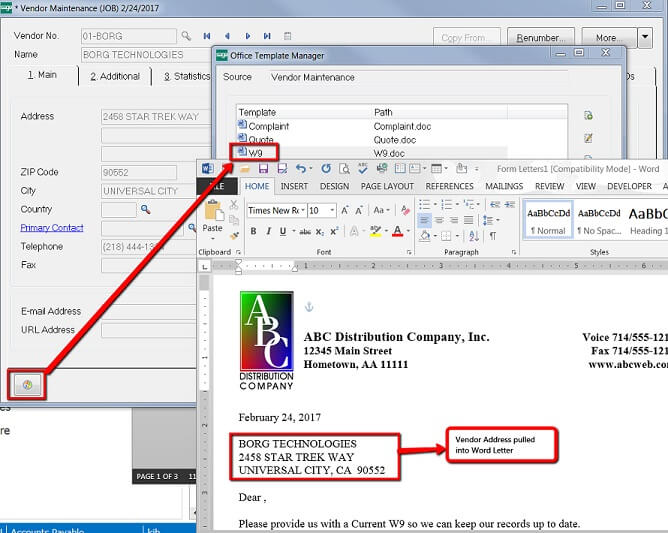Image resolution: width=668 pixels, height=533 pixels.
Task: Follow the Primary Contact link
Action: [52, 228]
